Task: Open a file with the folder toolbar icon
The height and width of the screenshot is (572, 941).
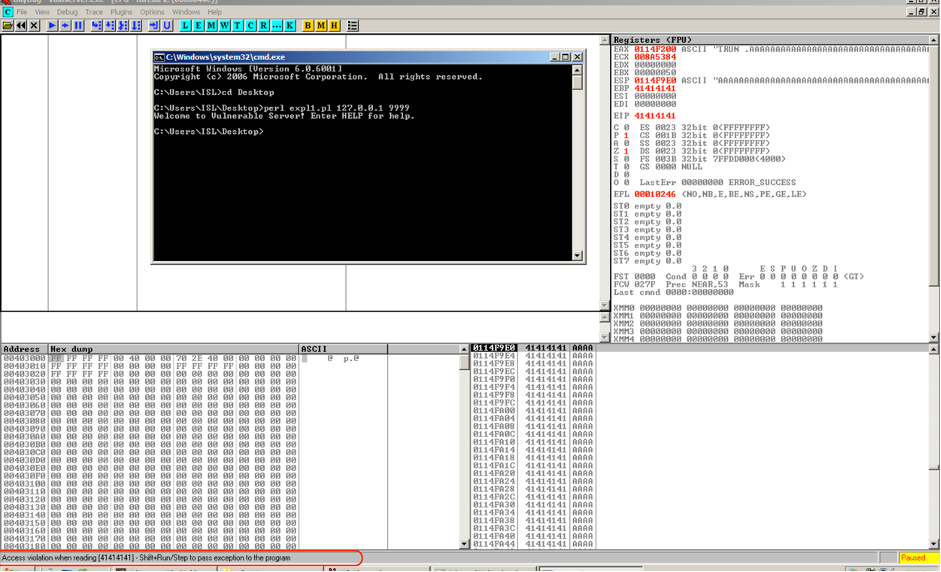Action: point(8,26)
